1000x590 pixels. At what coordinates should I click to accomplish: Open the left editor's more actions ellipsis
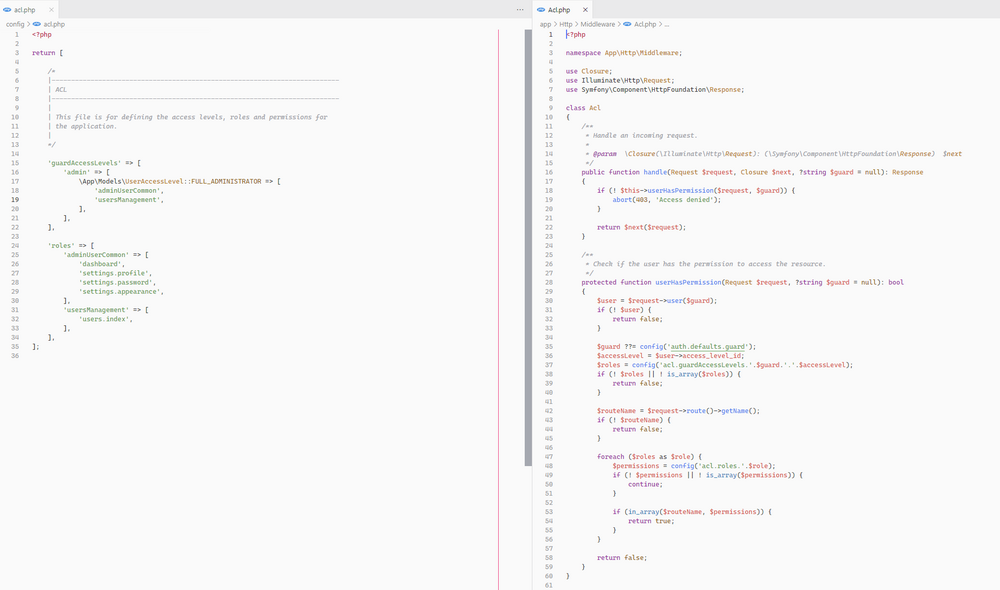pos(520,10)
